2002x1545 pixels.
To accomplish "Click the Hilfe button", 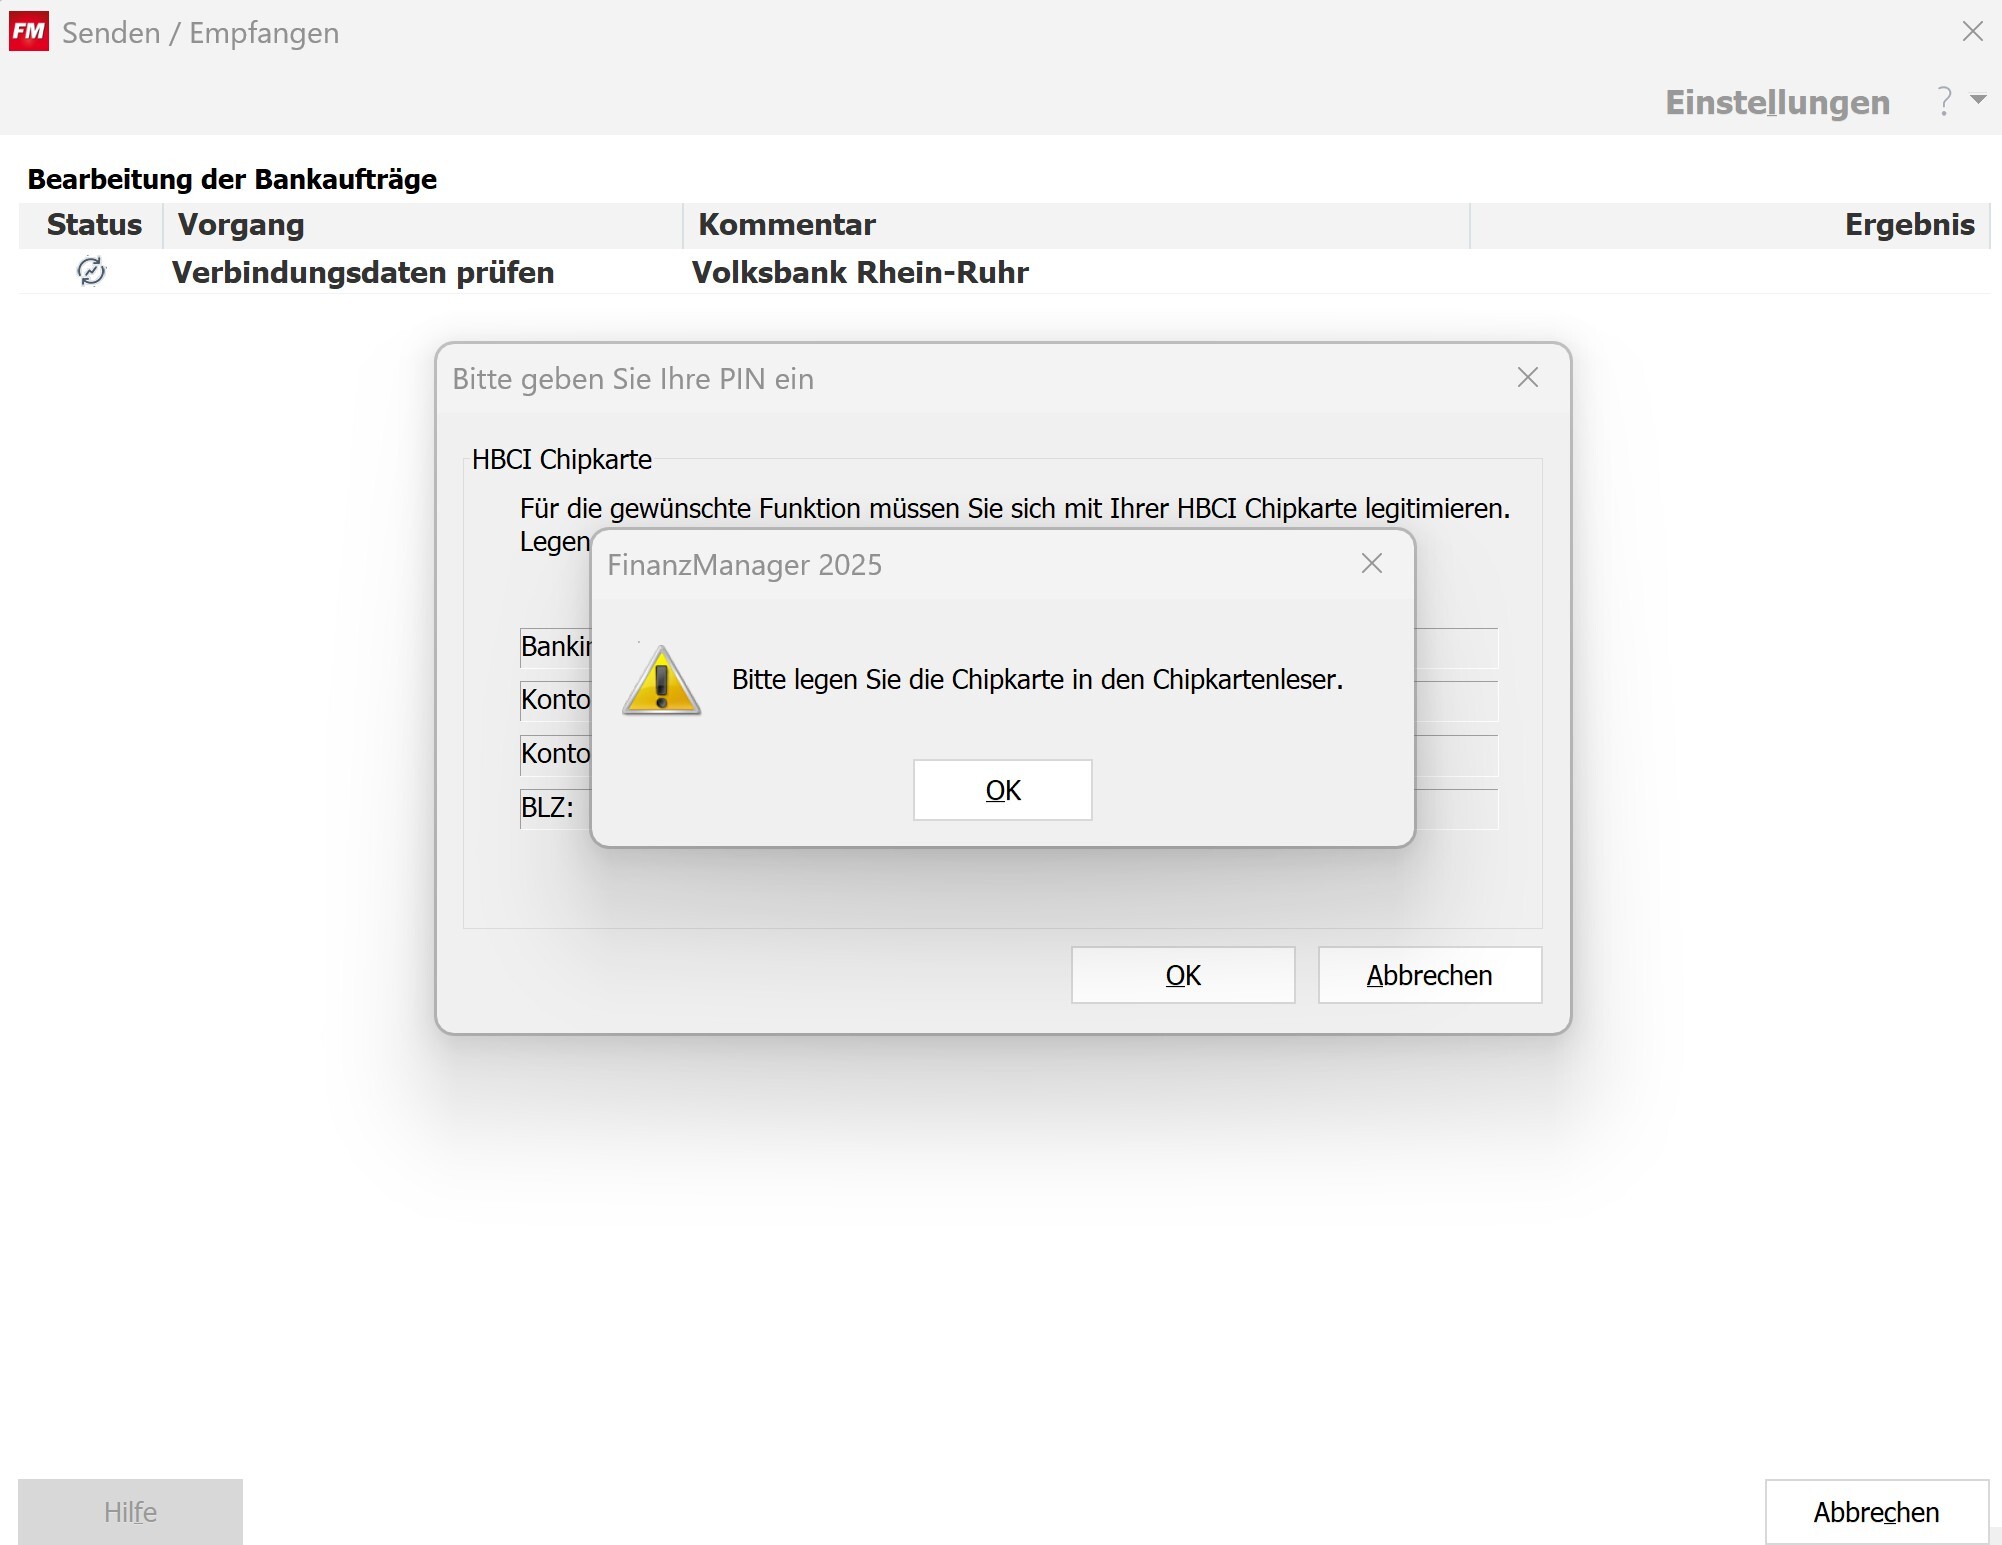I will click(130, 1512).
